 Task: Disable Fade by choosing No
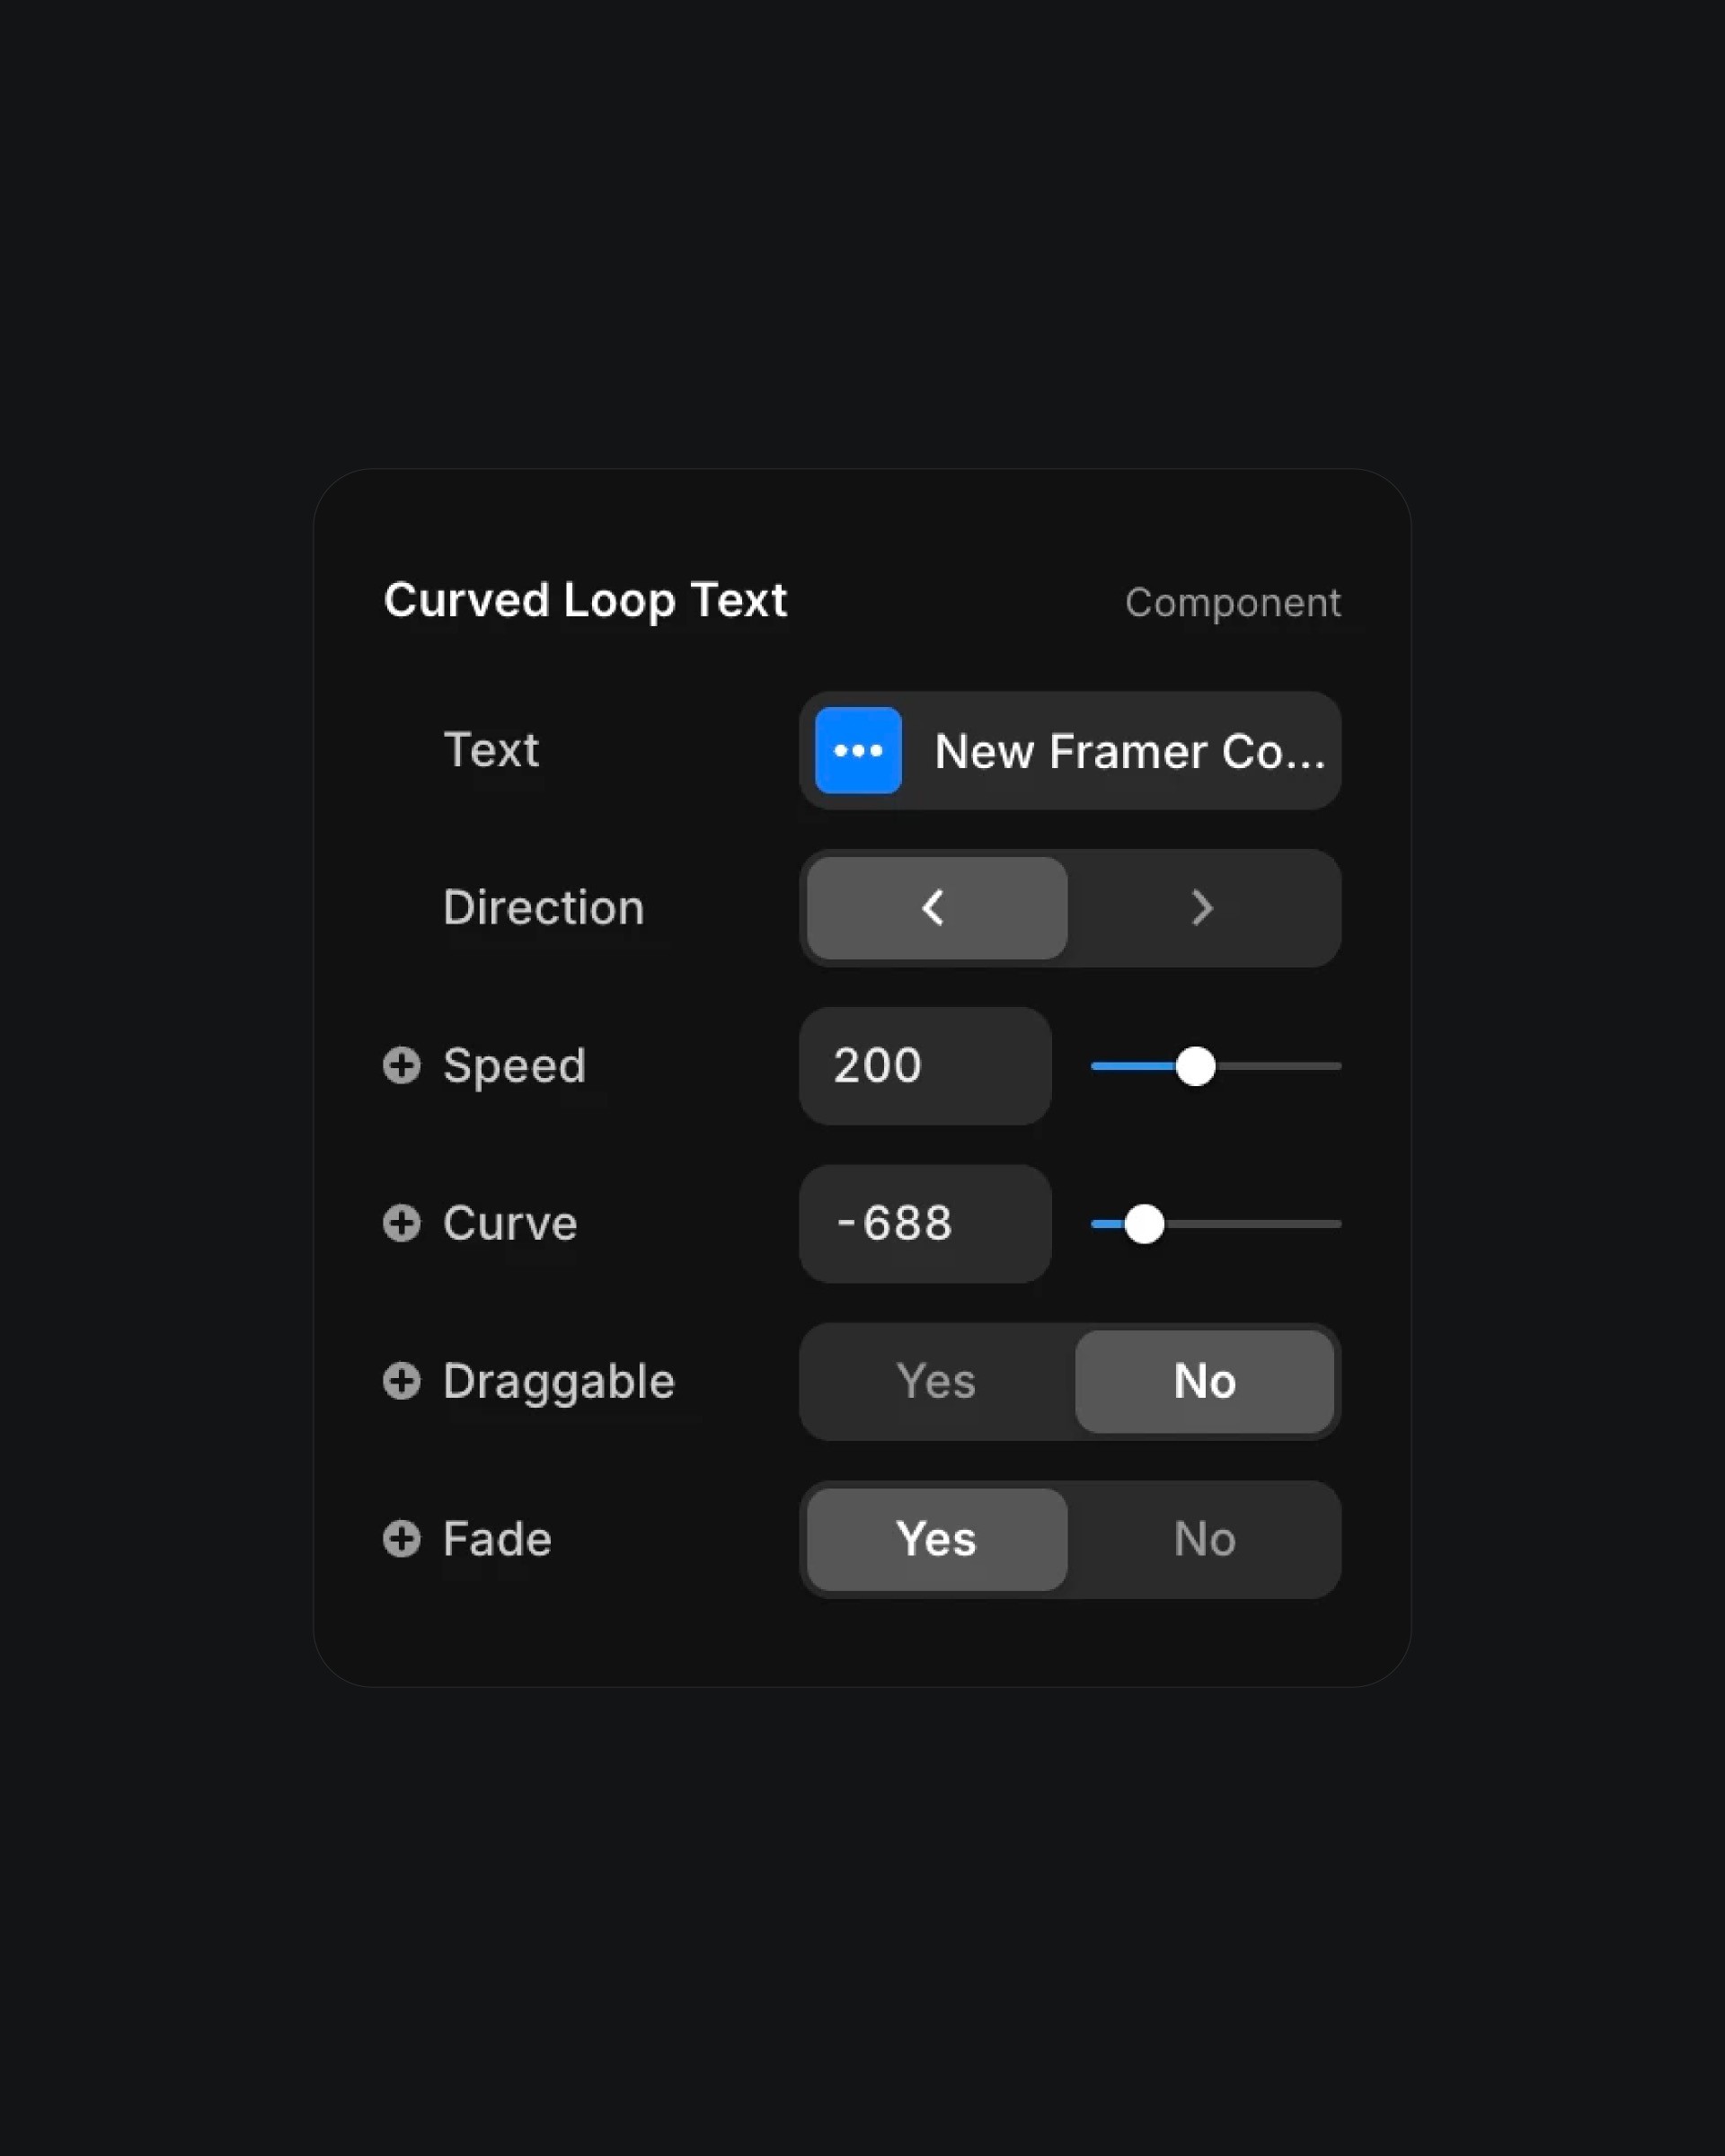pyautogui.click(x=1204, y=1539)
